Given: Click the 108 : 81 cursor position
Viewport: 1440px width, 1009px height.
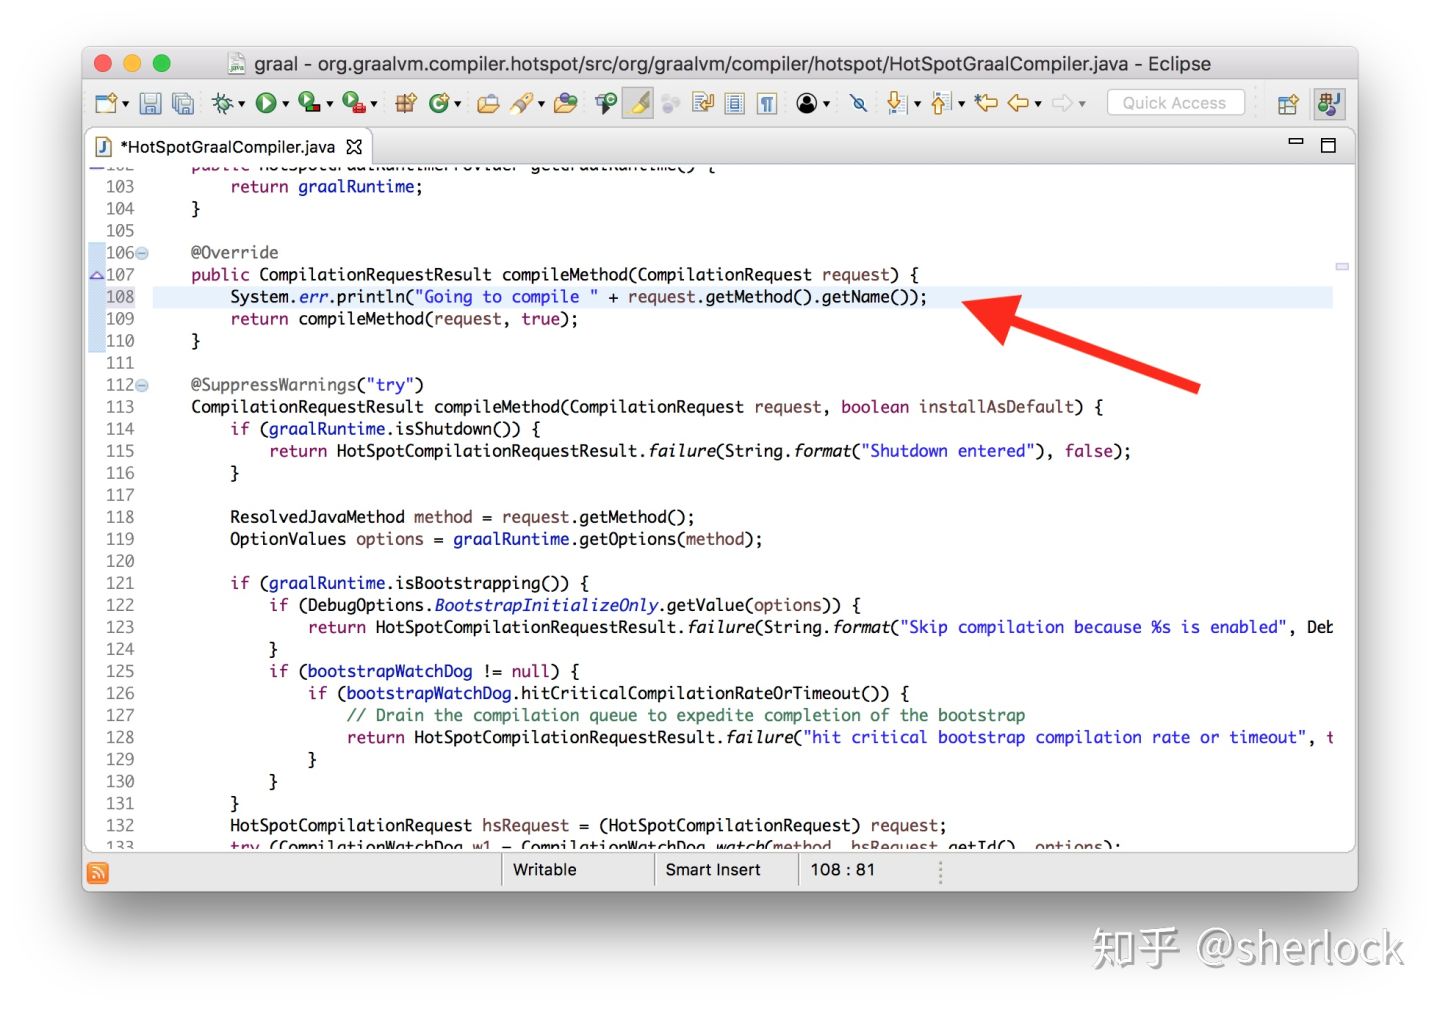Looking at the screenshot, I should click(x=842, y=870).
